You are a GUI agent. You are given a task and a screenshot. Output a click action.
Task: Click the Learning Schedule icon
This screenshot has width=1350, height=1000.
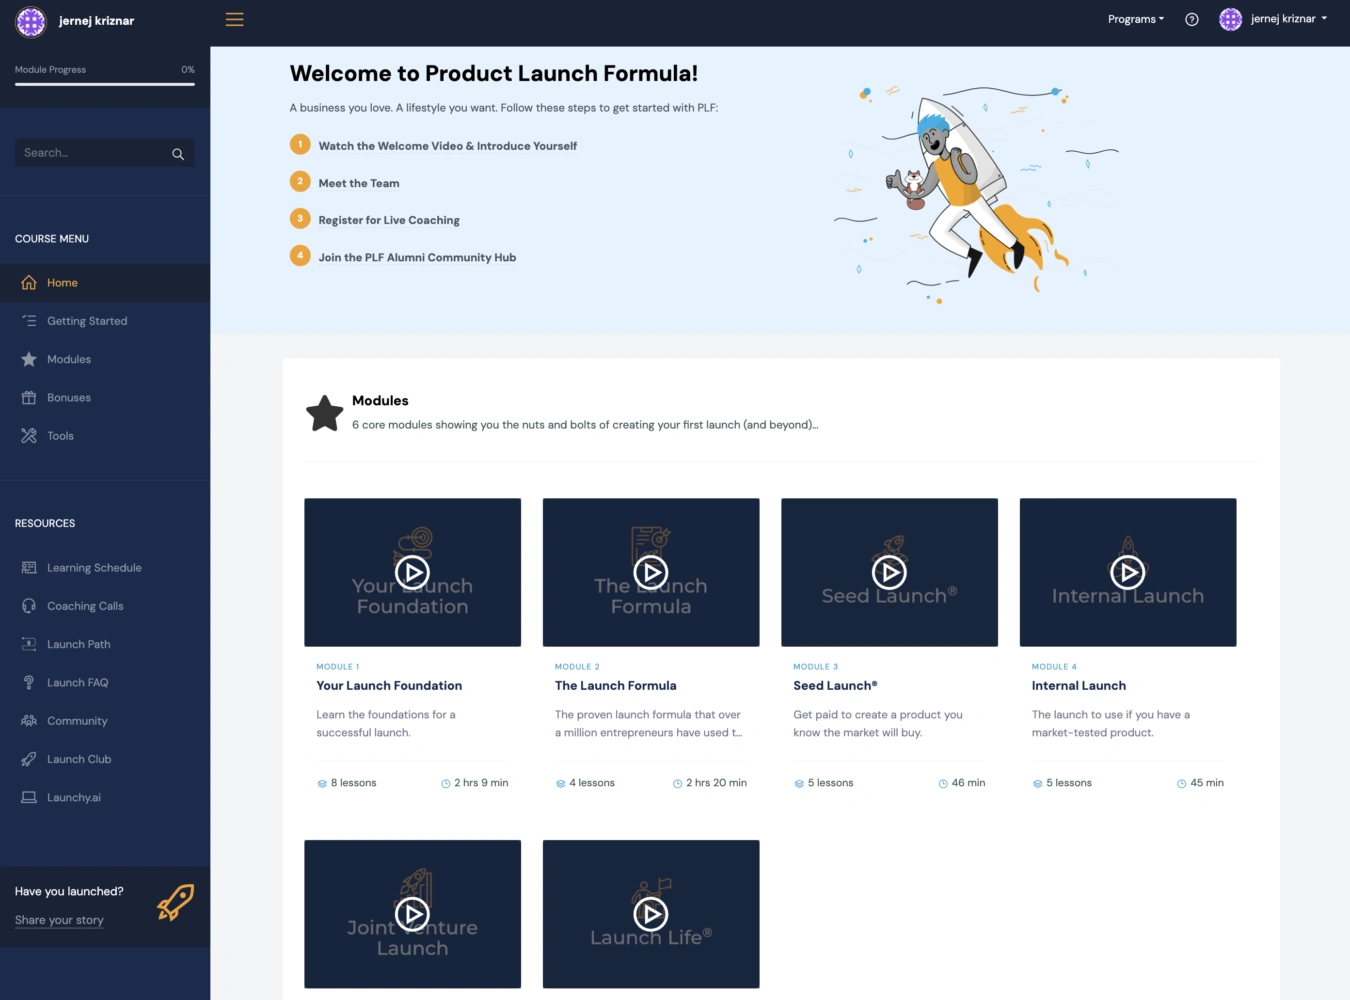tap(29, 568)
